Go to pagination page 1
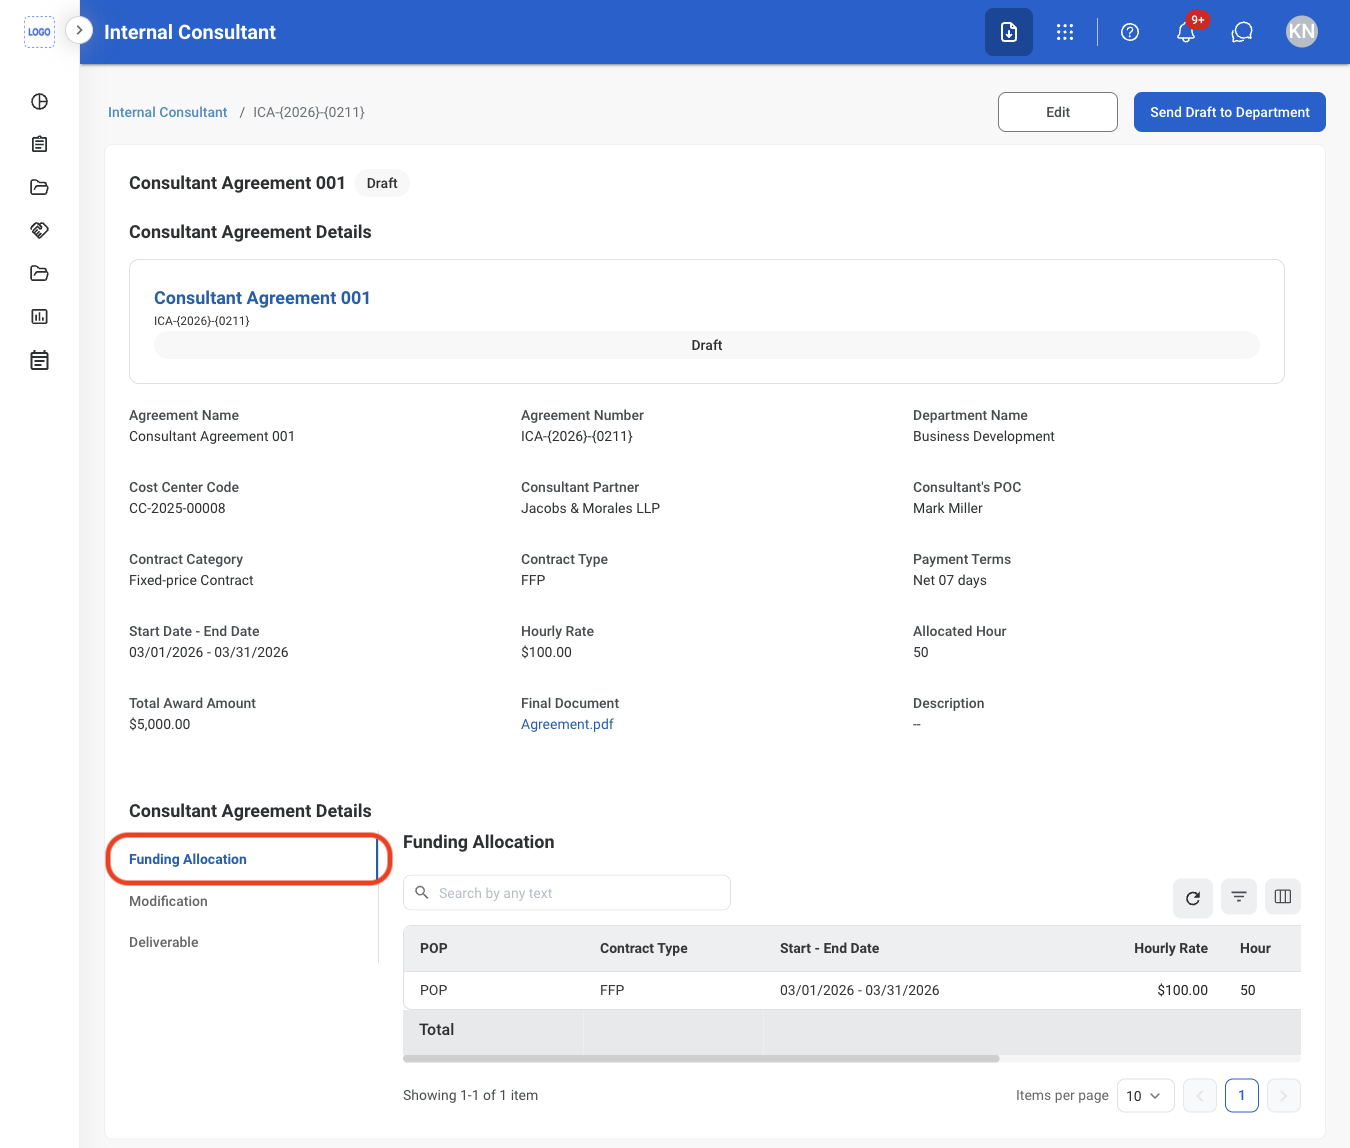Image resolution: width=1350 pixels, height=1148 pixels. [1242, 1096]
